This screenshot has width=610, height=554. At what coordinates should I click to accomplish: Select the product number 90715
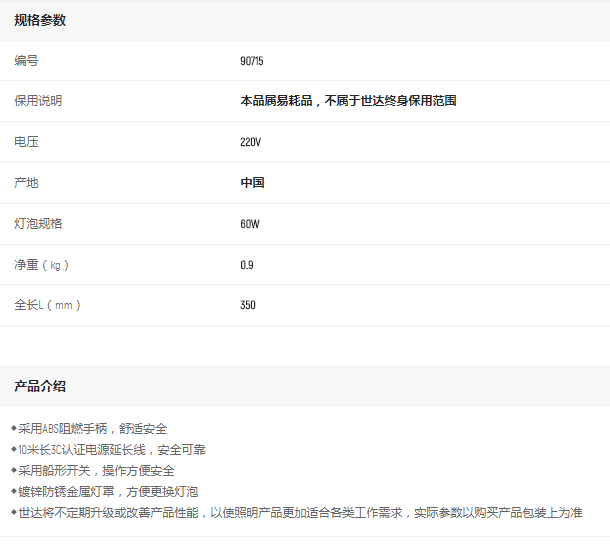[x=252, y=61]
